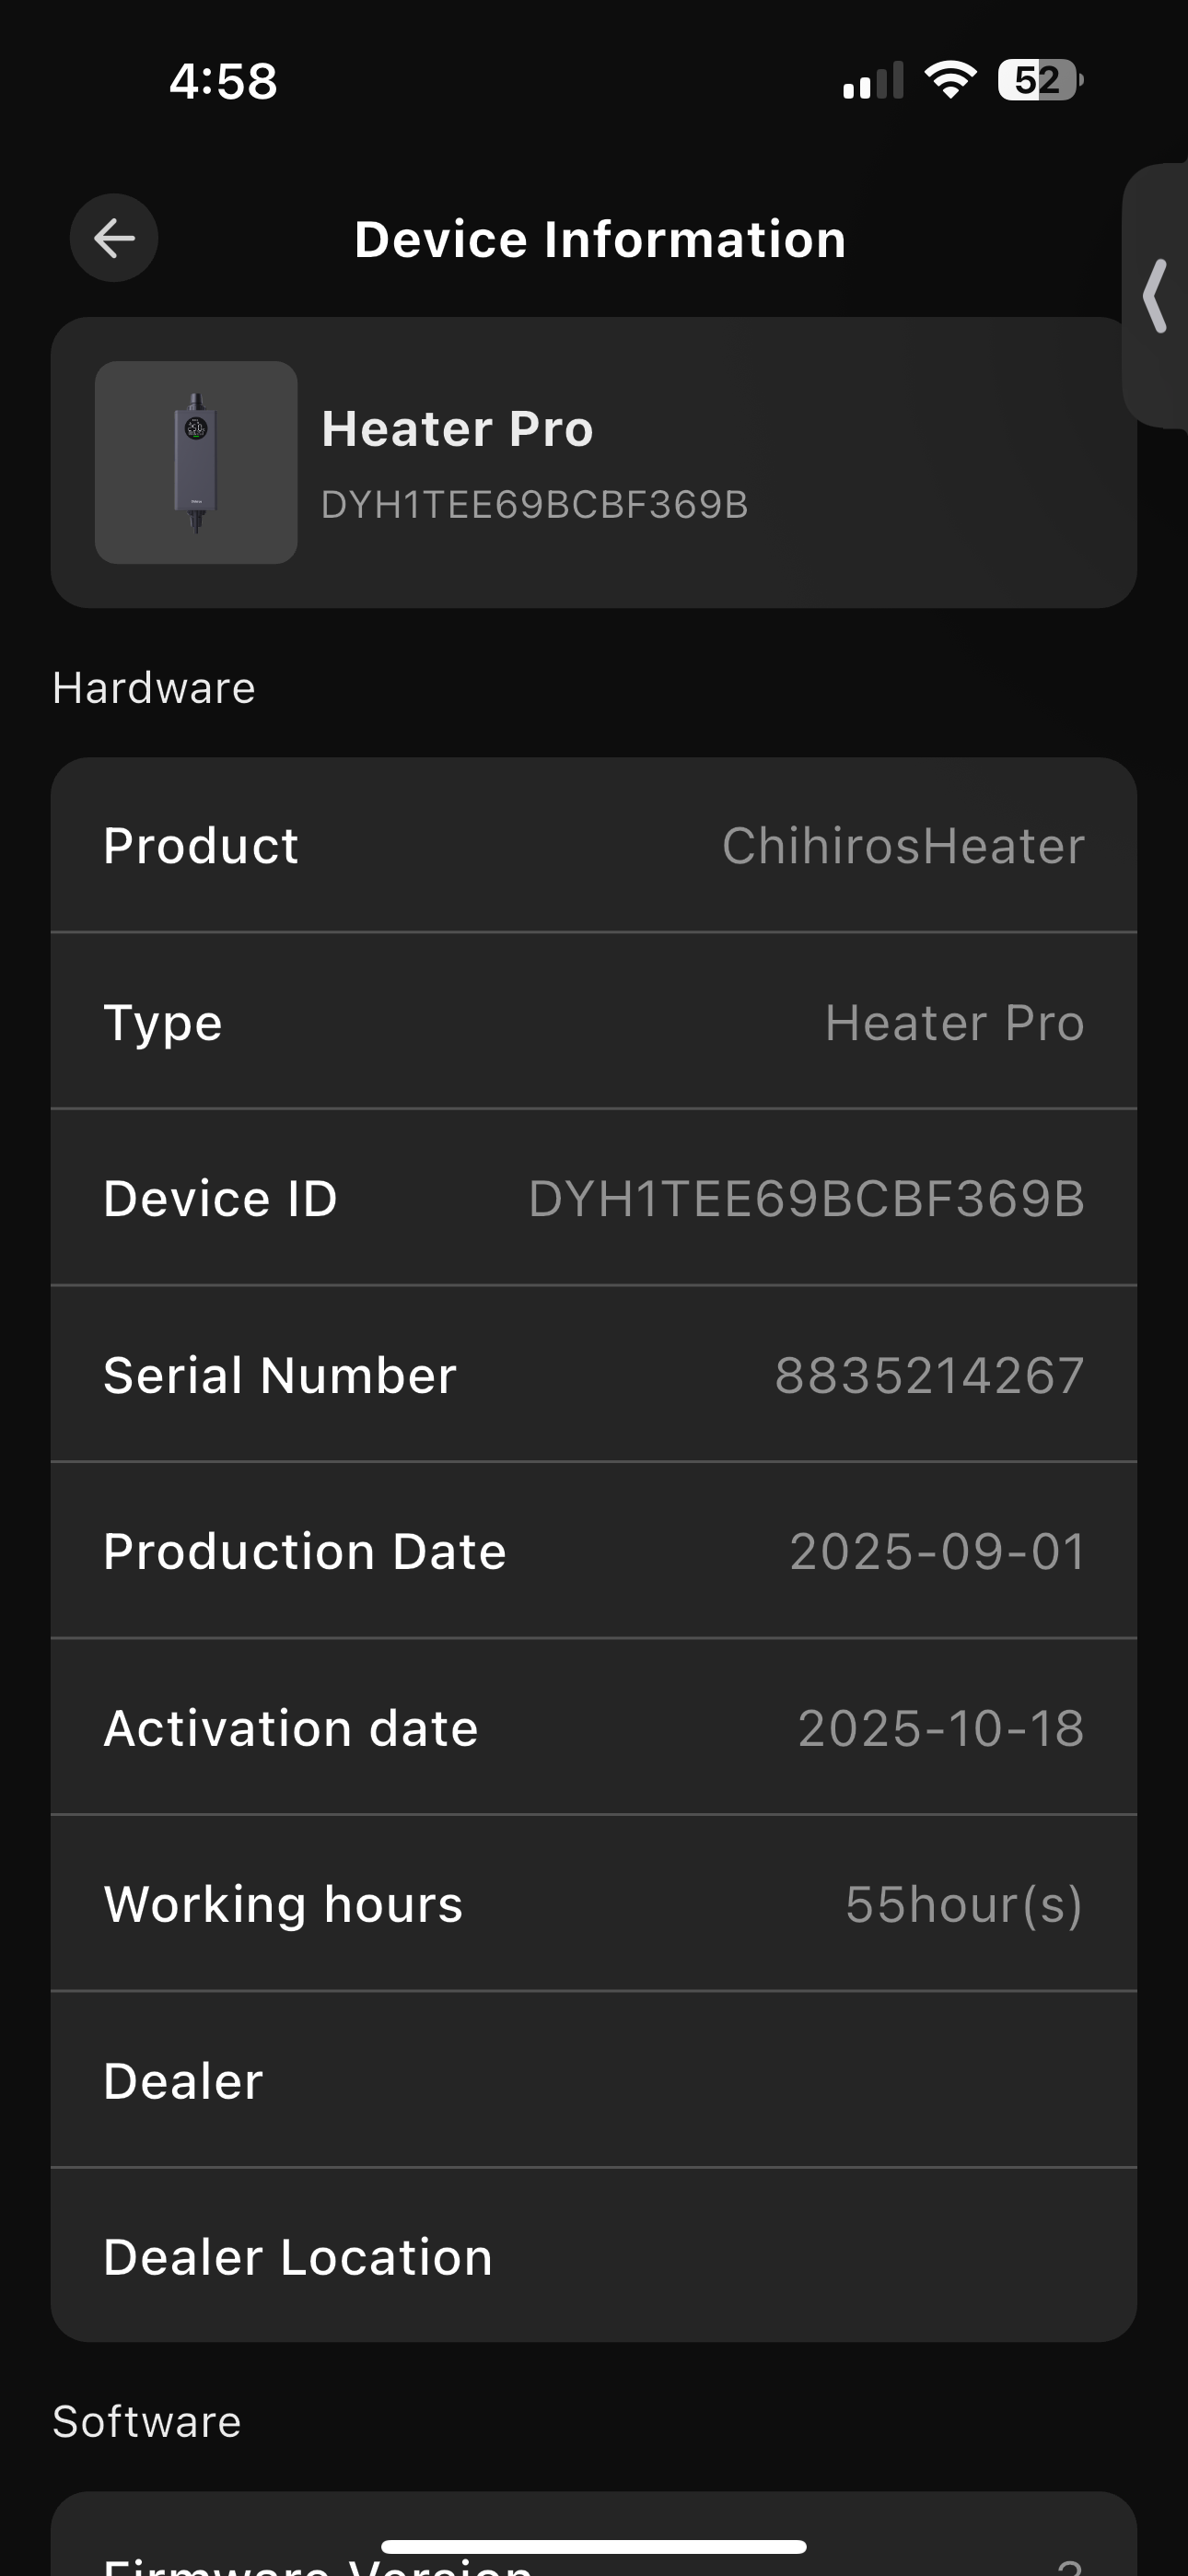This screenshot has height=2576, width=1188.
Task: Select the Type row
Action: (x=594, y=1022)
